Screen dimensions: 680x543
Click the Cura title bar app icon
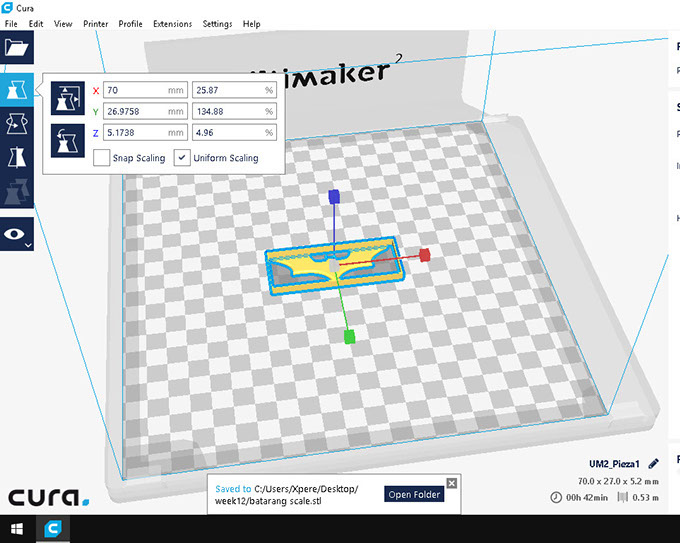(7, 7)
